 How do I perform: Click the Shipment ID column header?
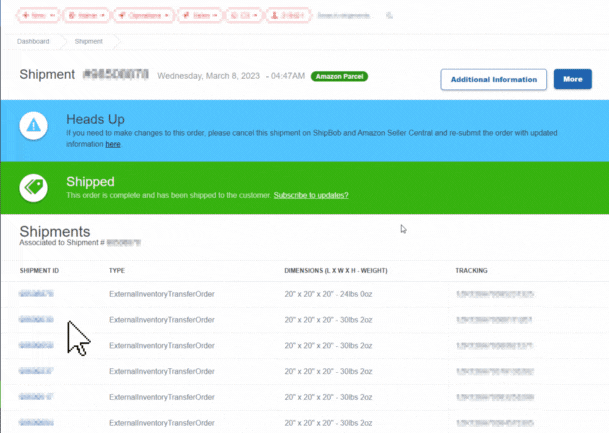(x=40, y=271)
